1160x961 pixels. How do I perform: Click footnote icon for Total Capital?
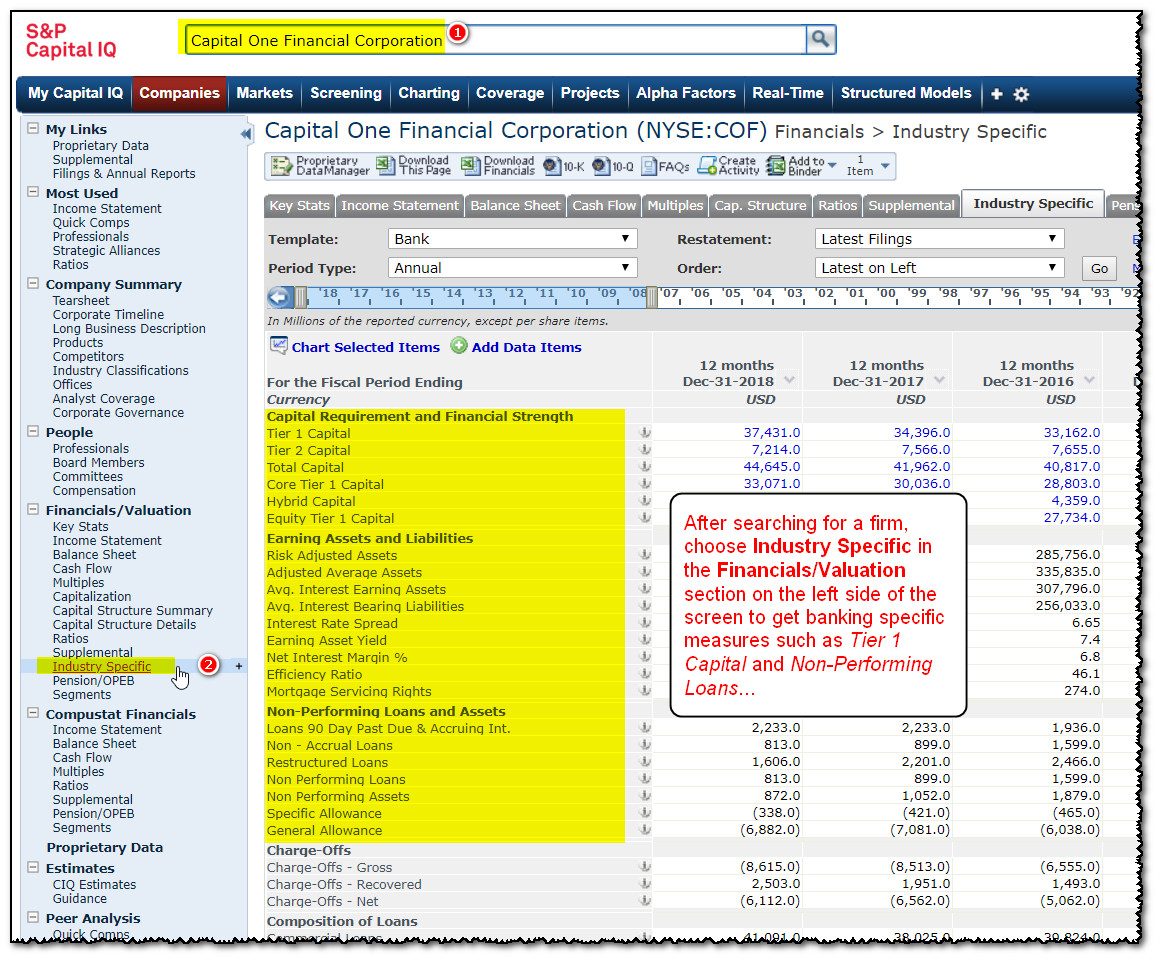pyautogui.click(x=645, y=467)
